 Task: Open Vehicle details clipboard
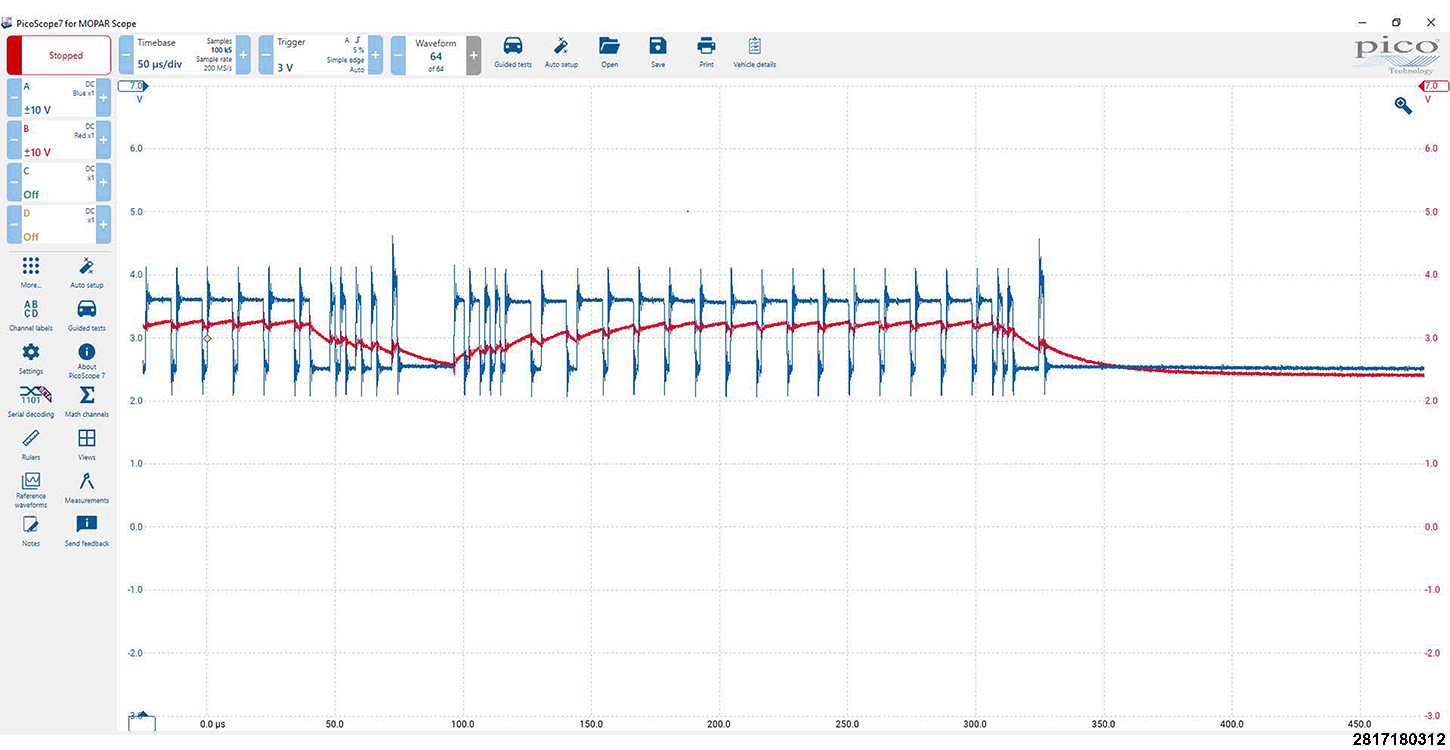pos(754,51)
